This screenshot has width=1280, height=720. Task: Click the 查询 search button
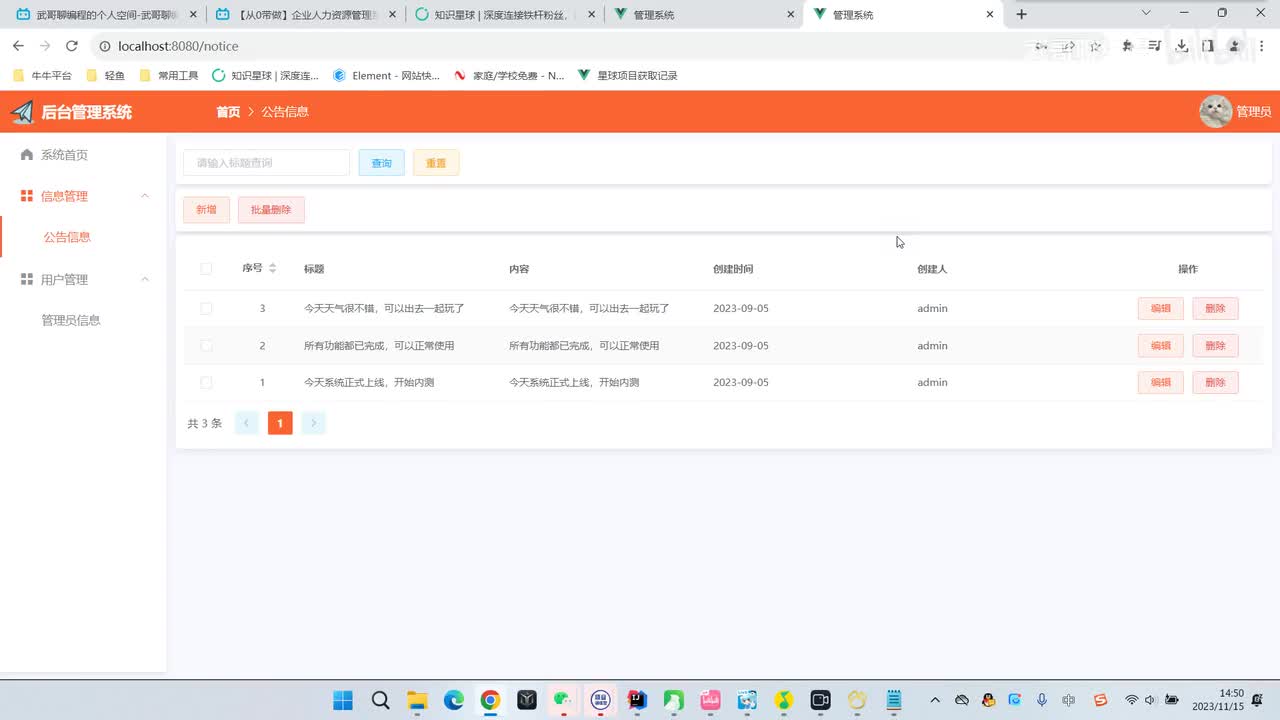[x=382, y=163]
